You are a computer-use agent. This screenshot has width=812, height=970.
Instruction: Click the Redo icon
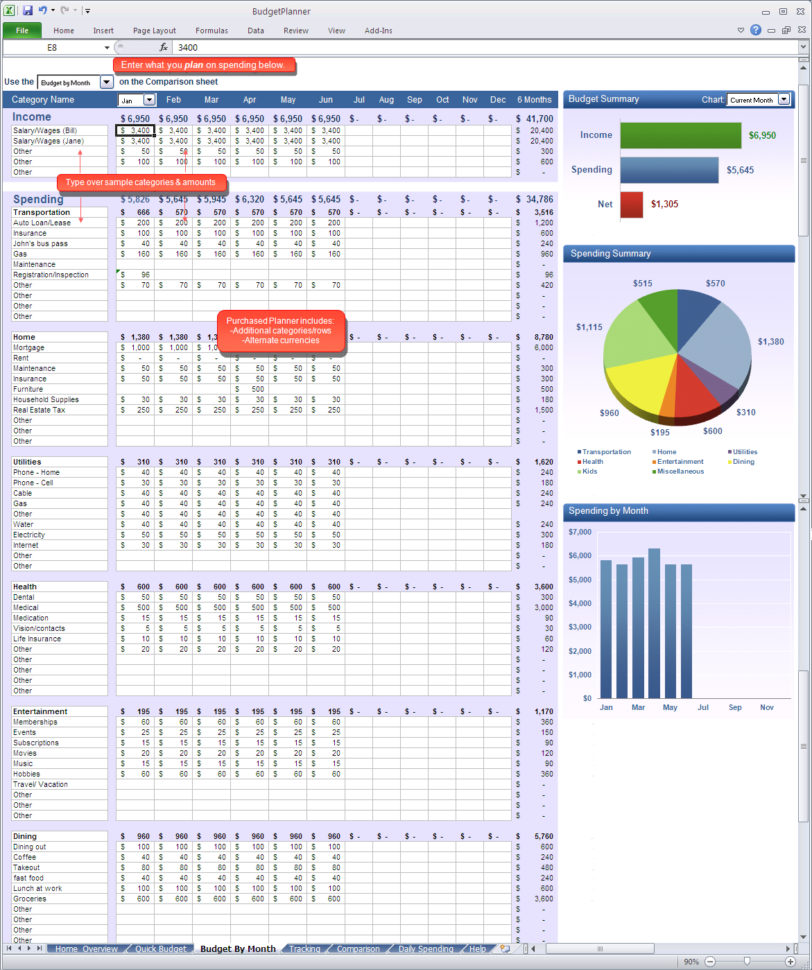pyautogui.click(x=63, y=9)
